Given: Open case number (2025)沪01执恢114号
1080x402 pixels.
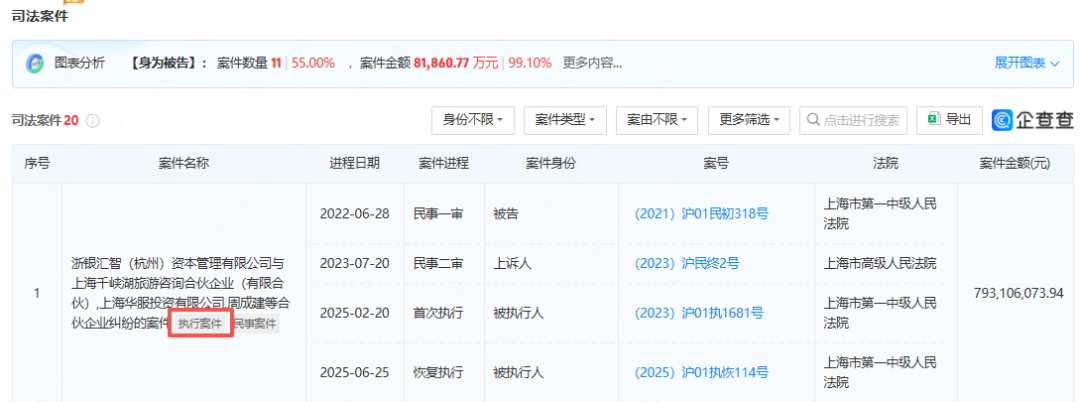Looking at the screenshot, I should (x=701, y=373).
